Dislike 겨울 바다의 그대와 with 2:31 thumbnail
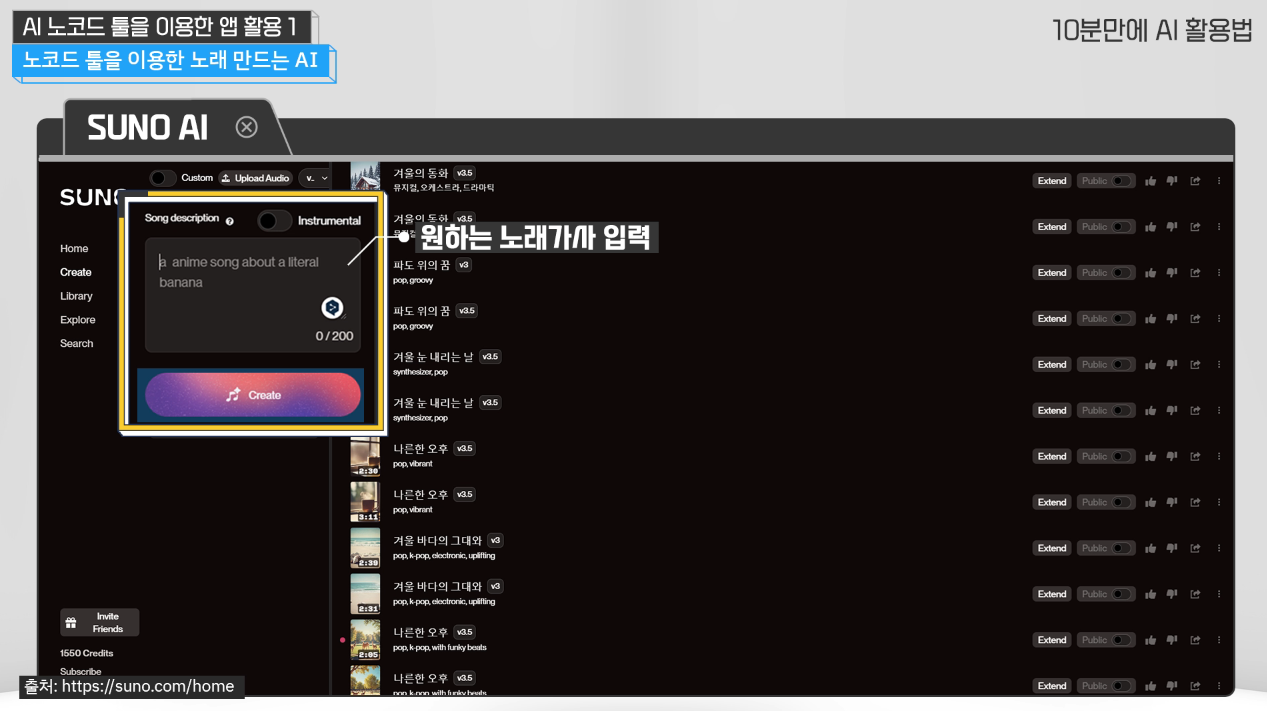The height and width of the screenshot is (711, 1267). (1172, 595)
